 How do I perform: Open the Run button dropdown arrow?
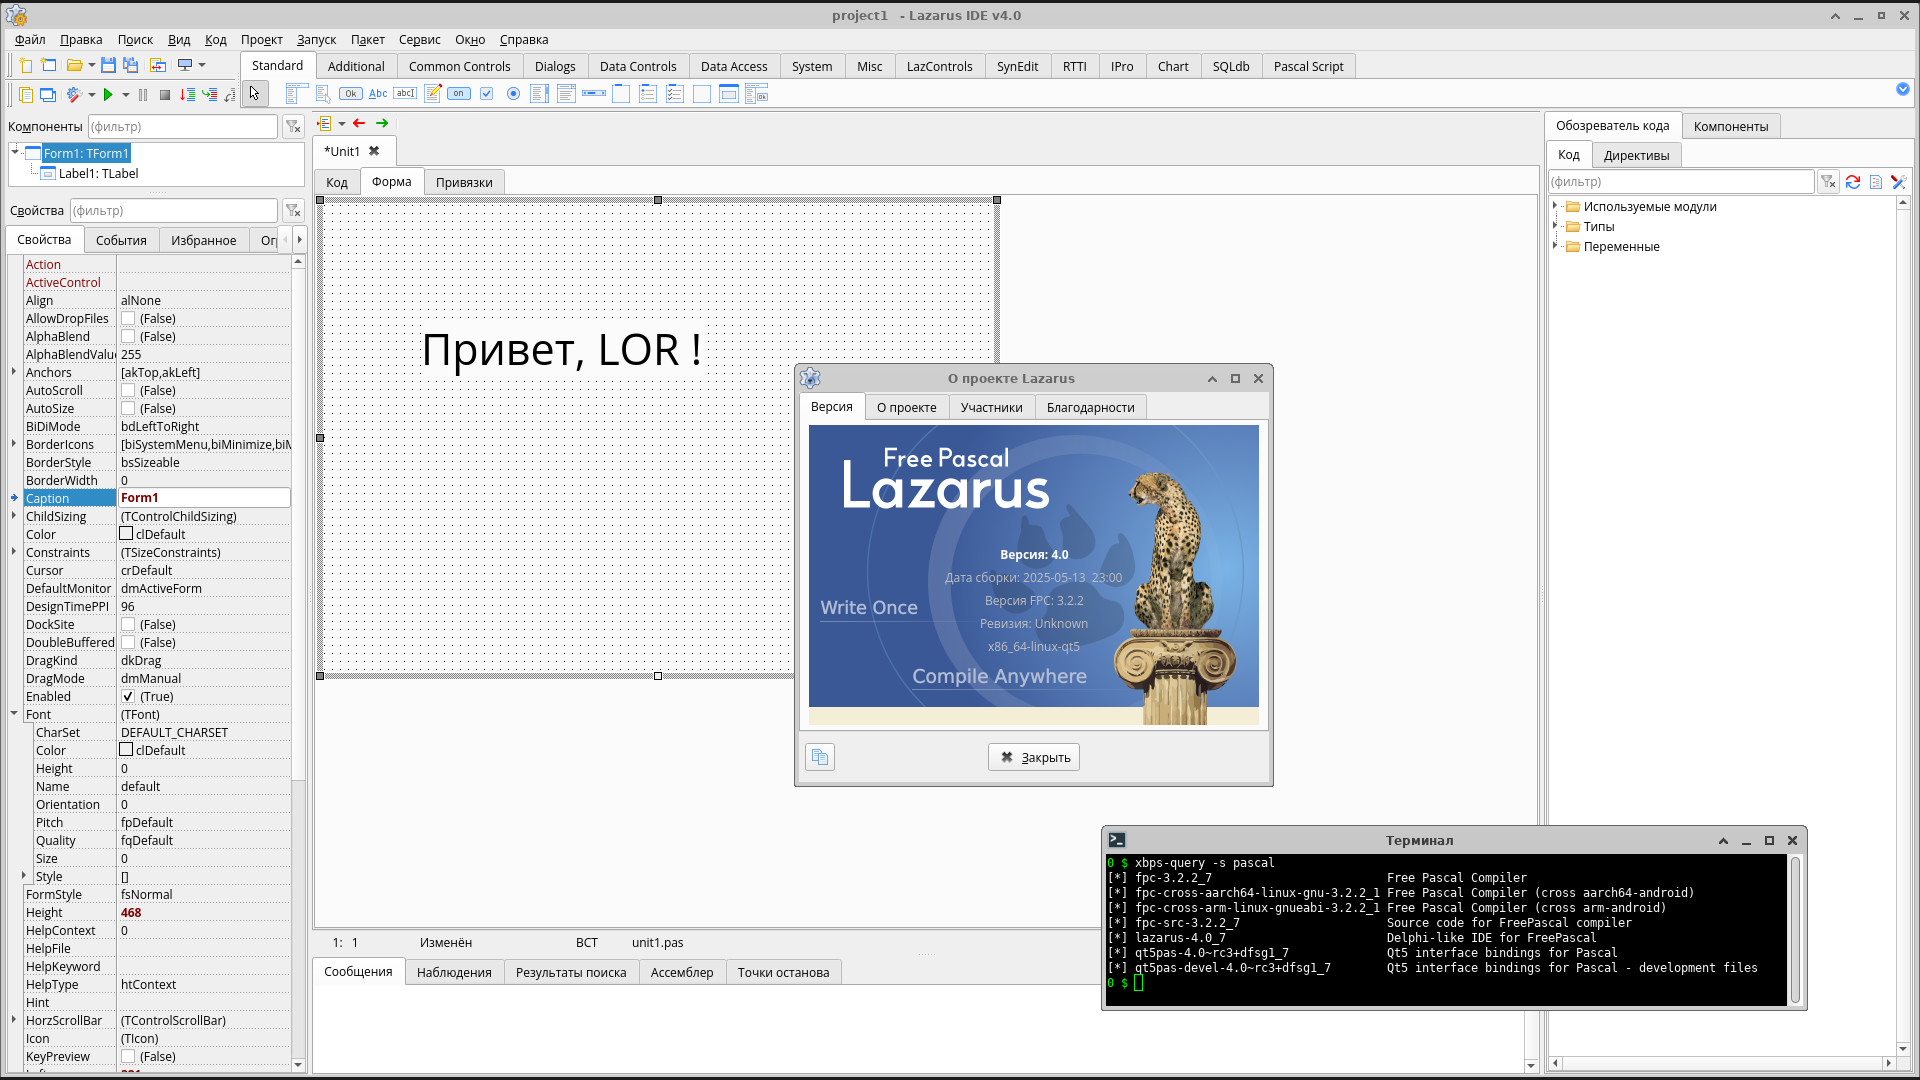[126, 95]
